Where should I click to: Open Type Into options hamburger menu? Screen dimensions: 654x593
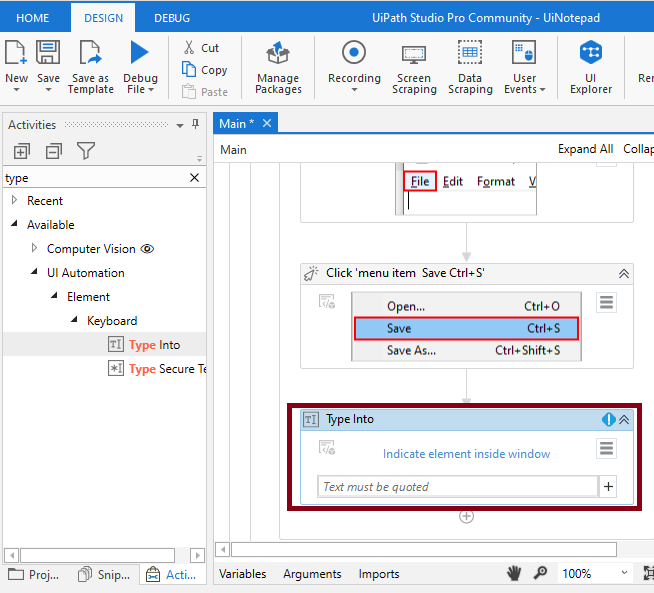click(606, 449)
